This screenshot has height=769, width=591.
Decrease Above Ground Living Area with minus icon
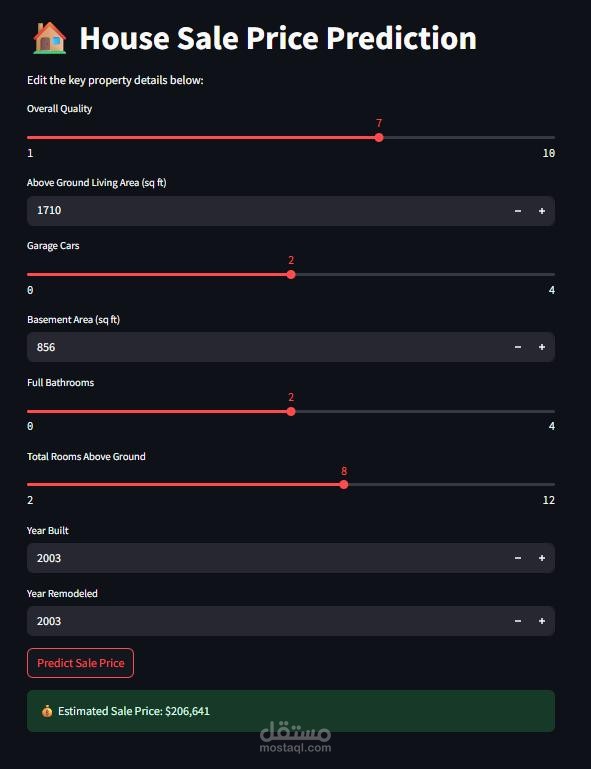pyautogui.click(x=518, y=211)
